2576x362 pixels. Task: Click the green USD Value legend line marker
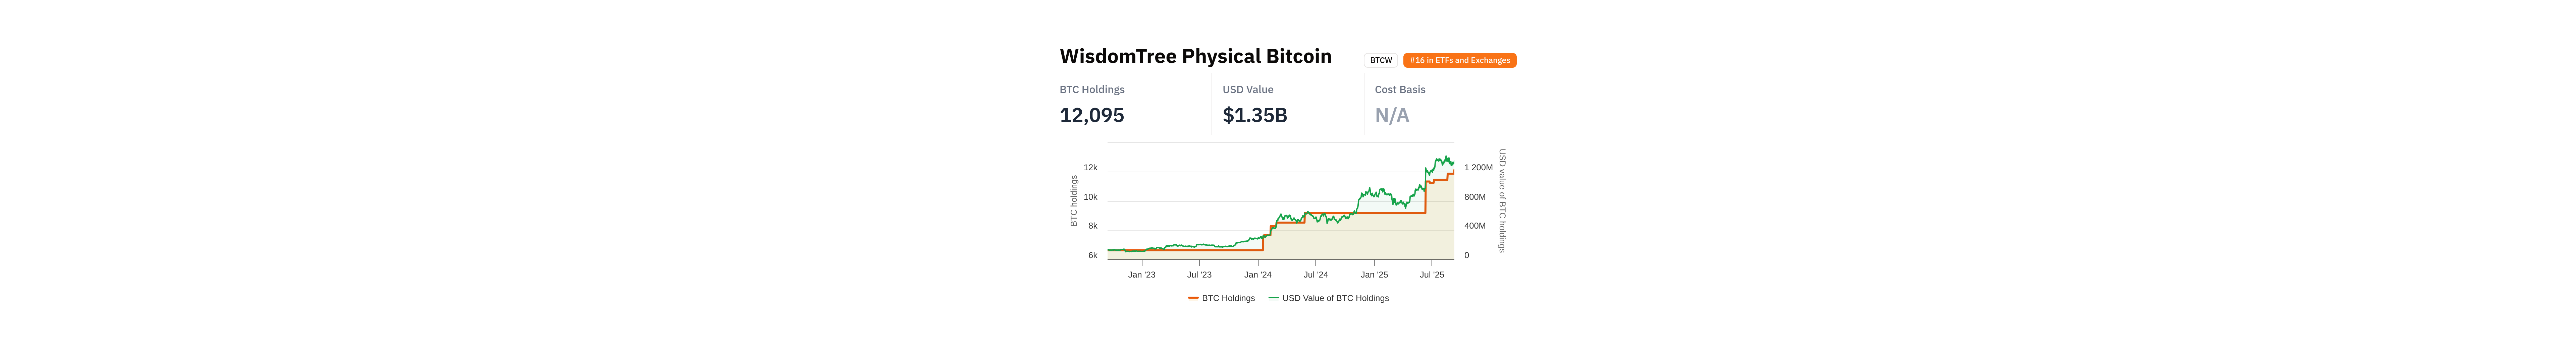coord(1273,298)
